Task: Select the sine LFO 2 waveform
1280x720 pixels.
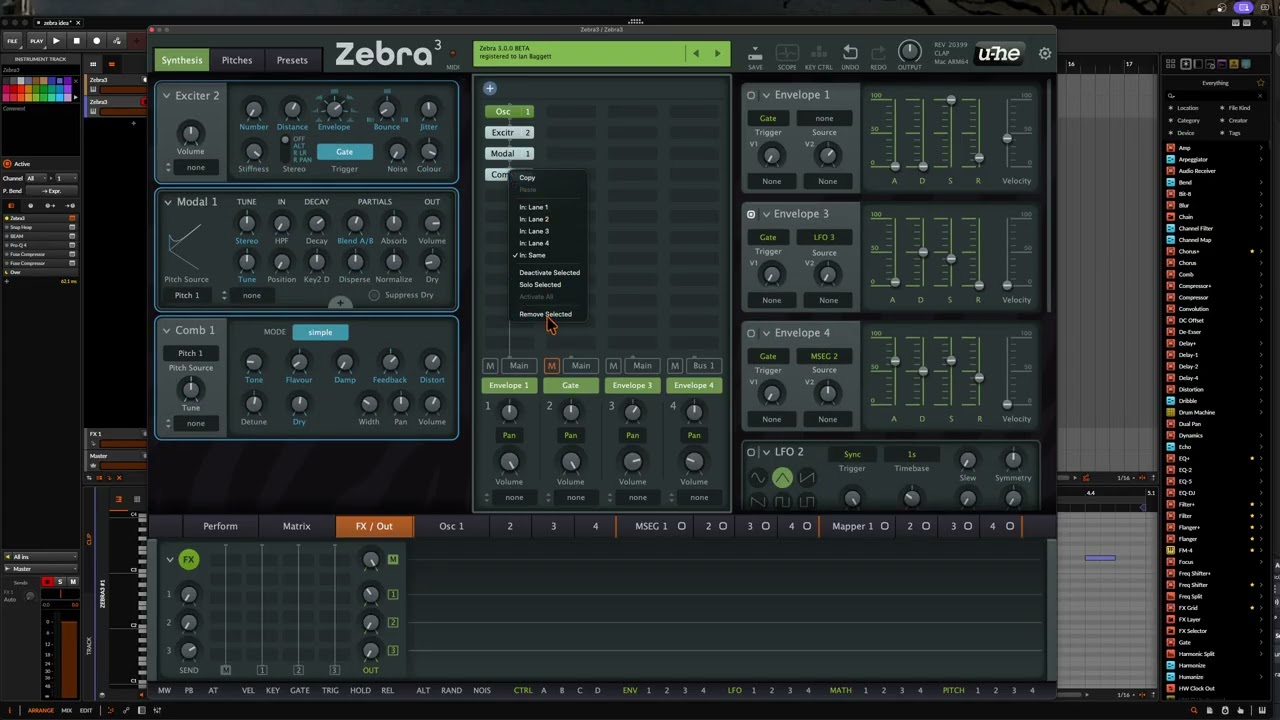Action: click(x=758, y=478)
